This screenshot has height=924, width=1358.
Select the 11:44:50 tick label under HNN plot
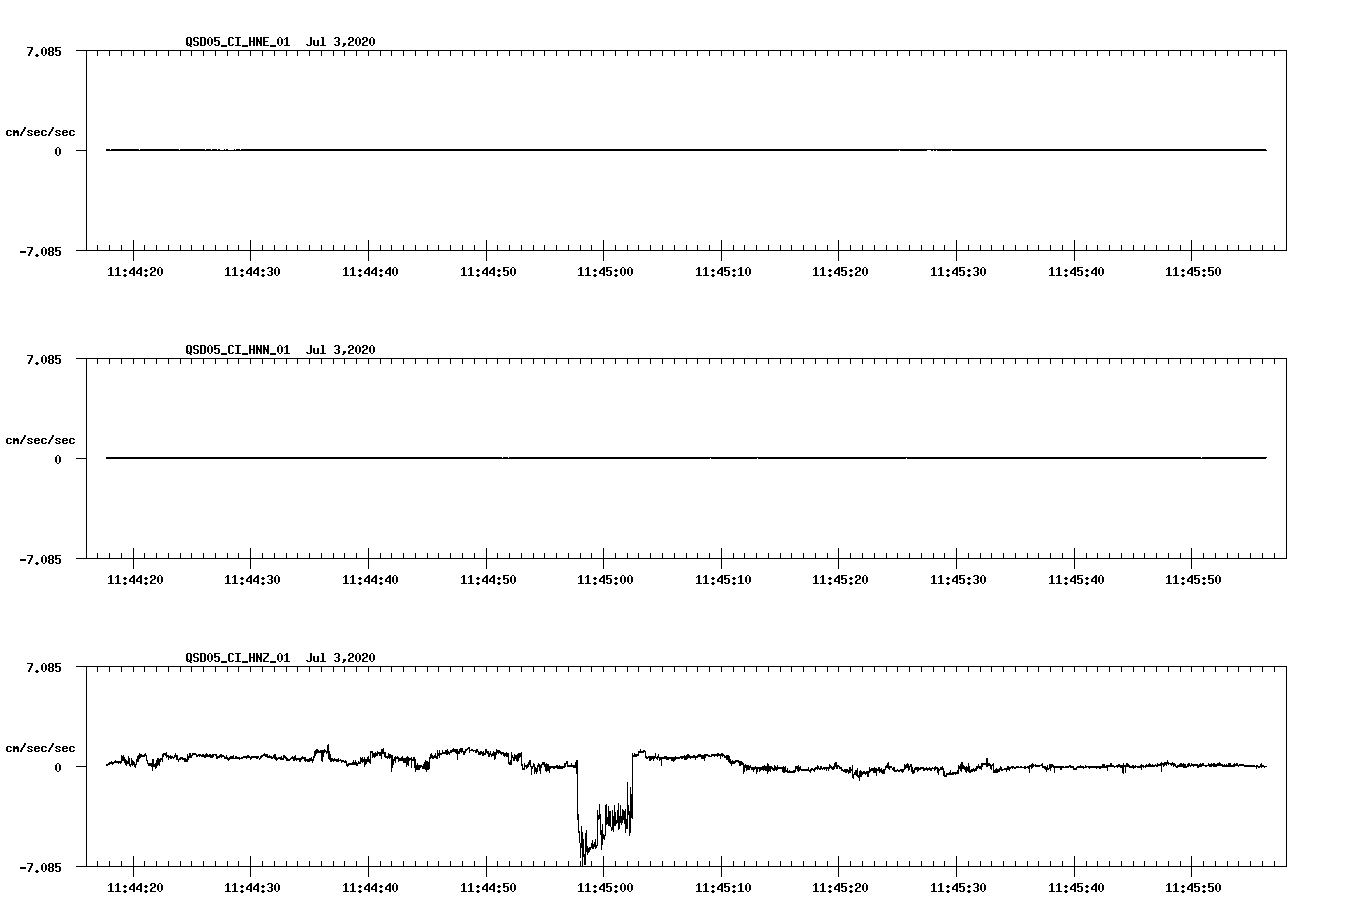(x=488, y=580)
